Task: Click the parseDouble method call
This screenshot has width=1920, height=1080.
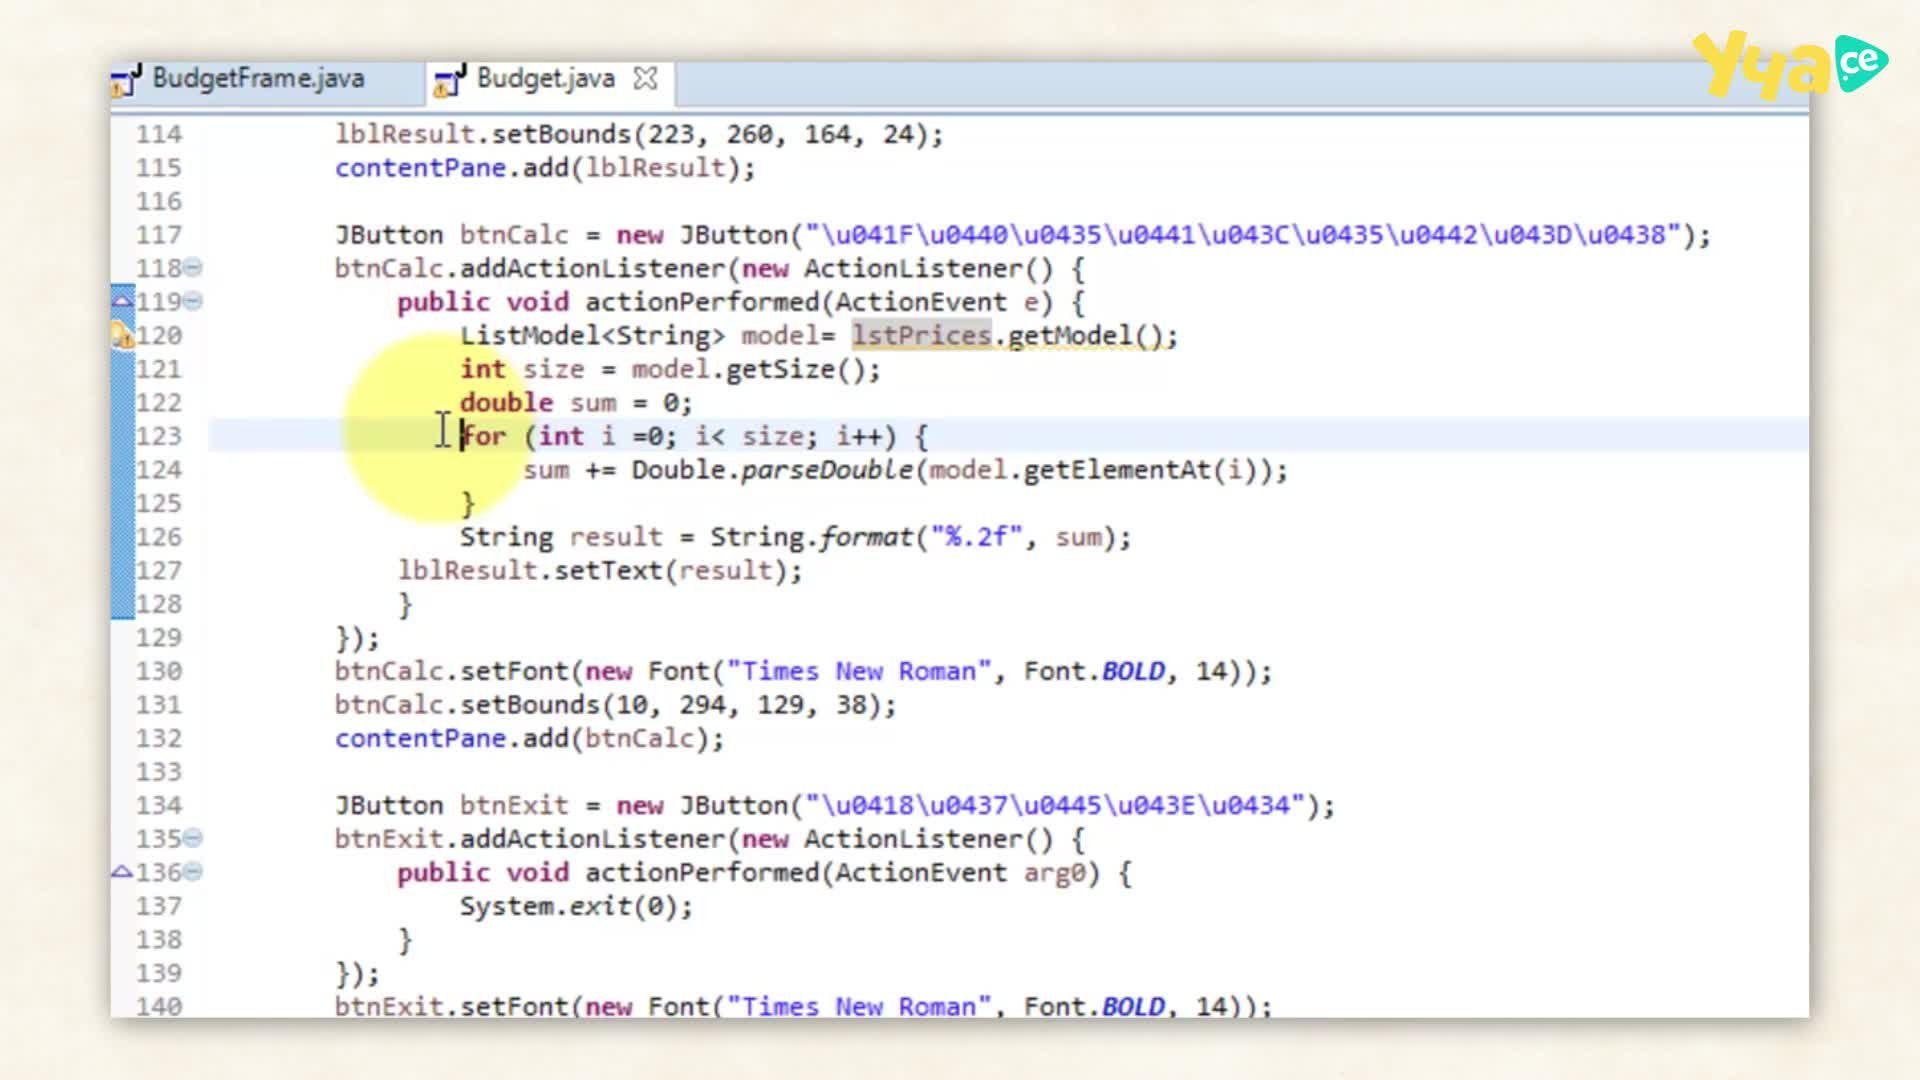Action: coord(827,470)
